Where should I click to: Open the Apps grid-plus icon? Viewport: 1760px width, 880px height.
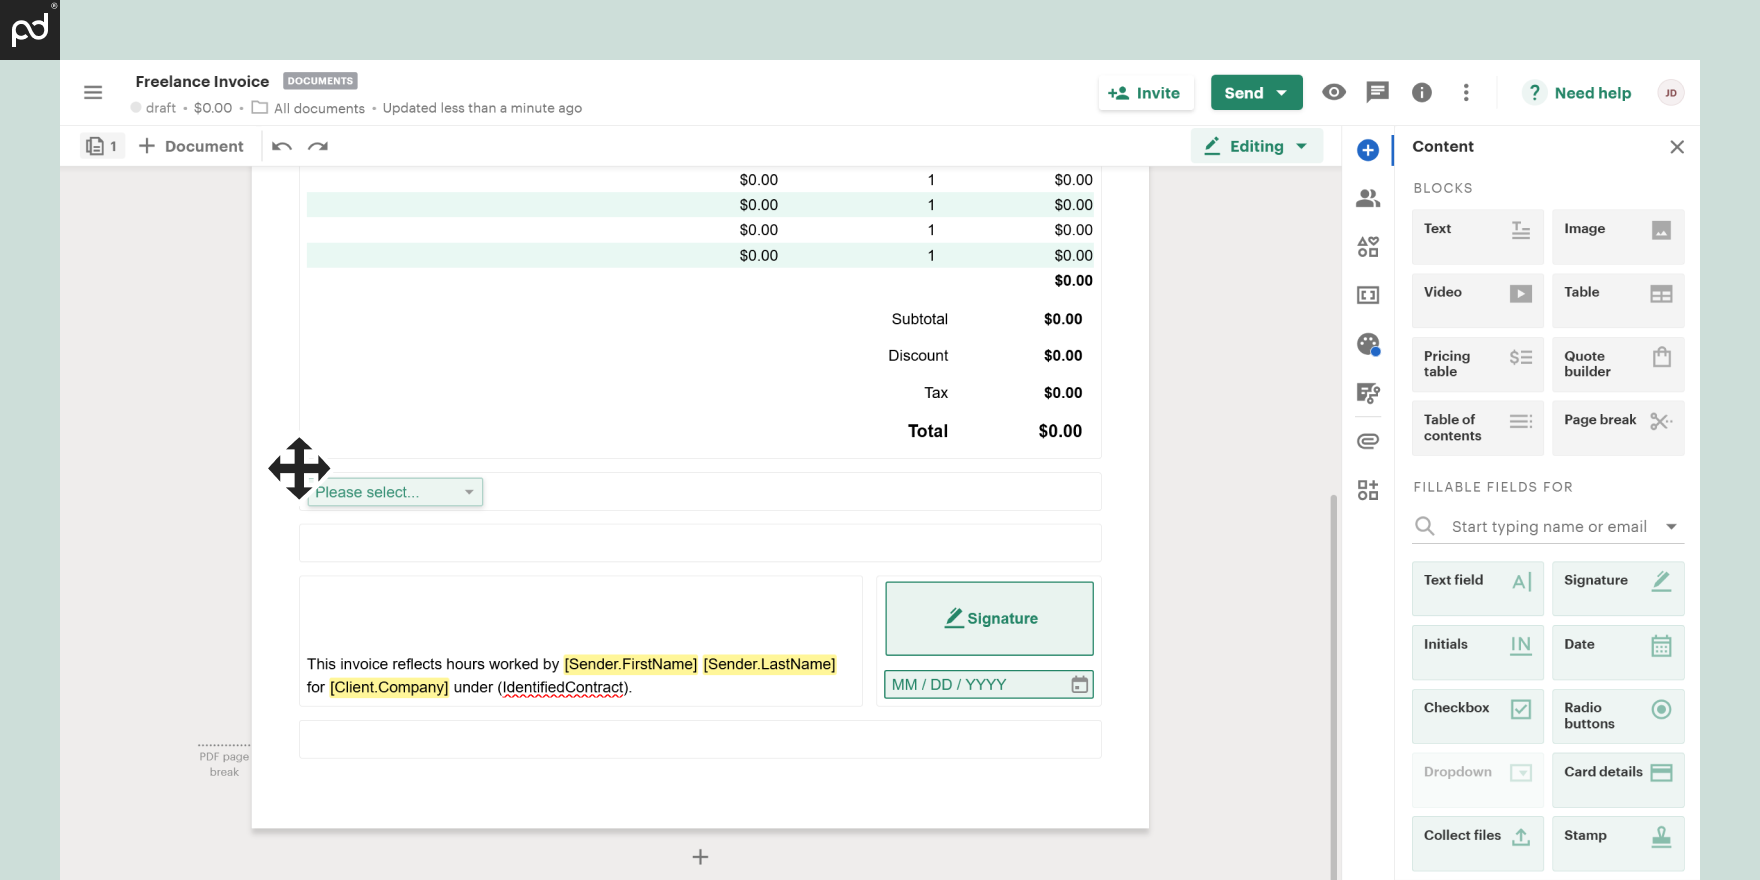tap(1368, 490)
